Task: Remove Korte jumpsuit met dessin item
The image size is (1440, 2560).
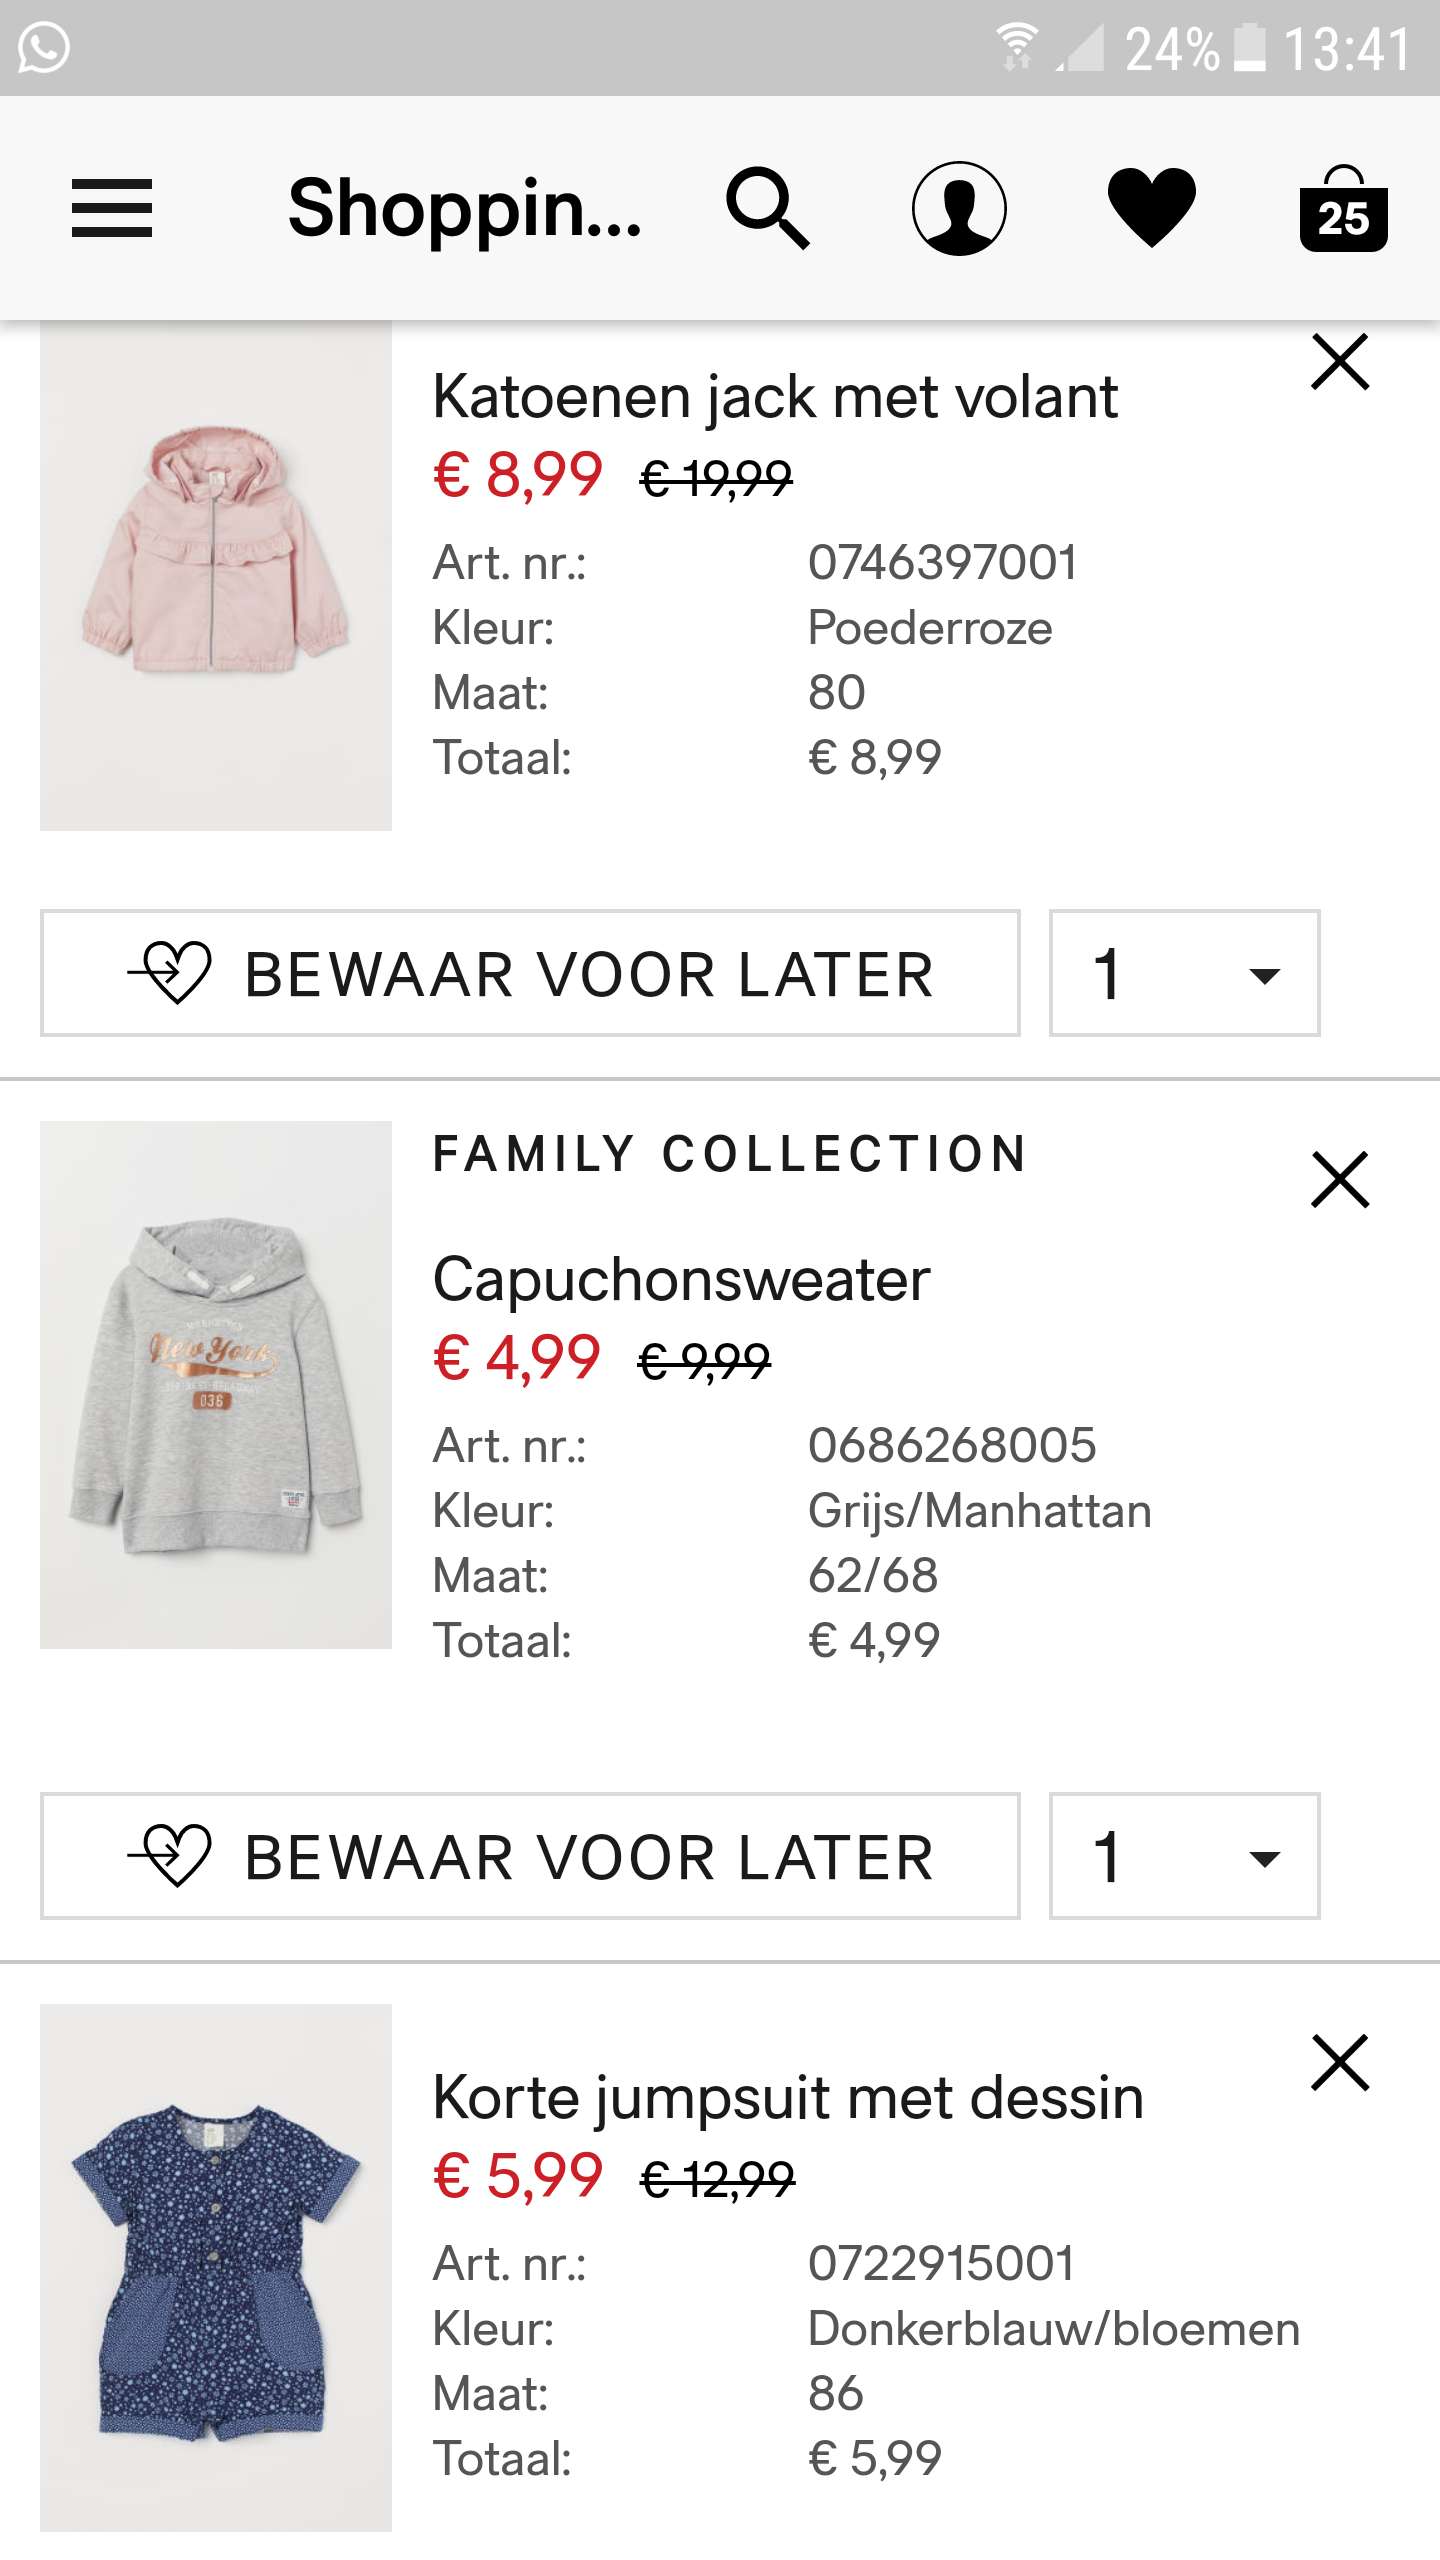Action: tap(1340, 2063)
